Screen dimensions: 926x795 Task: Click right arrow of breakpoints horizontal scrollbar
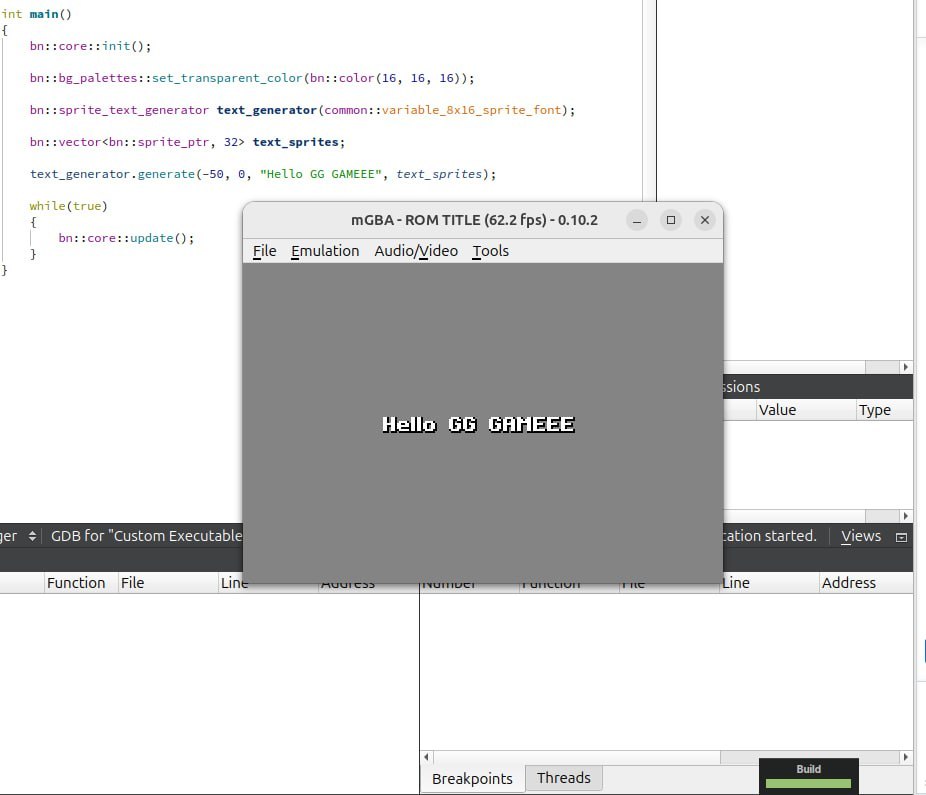point(906,757)
